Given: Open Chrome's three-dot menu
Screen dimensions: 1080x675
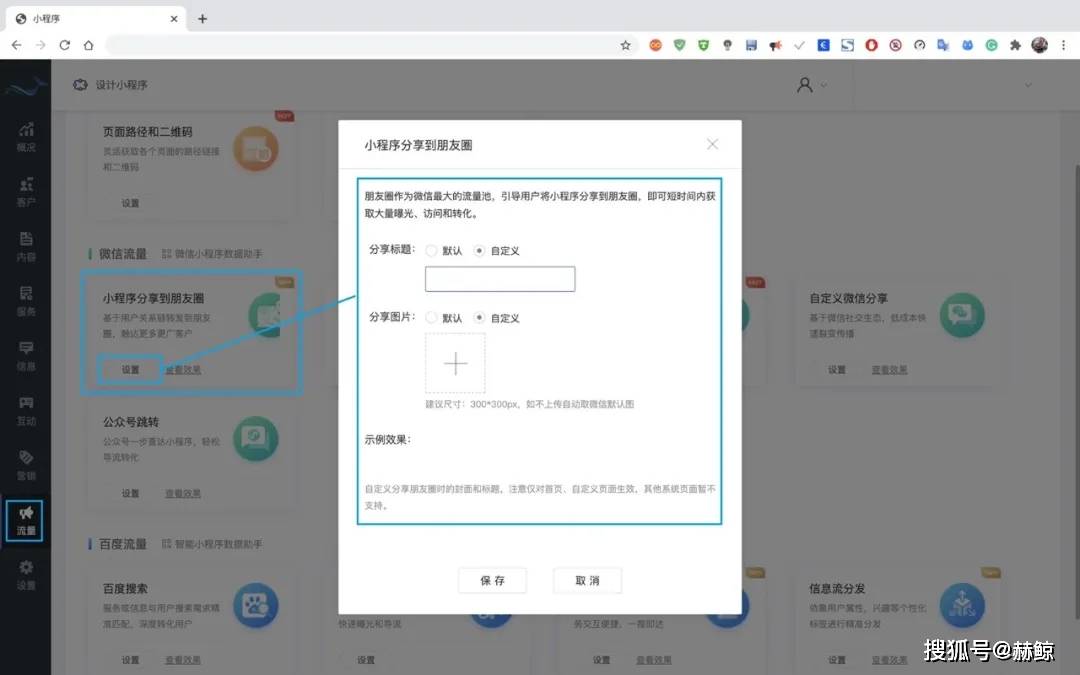Looking at the screenshot, I should pyautogui.click(x=1063, y=45).
